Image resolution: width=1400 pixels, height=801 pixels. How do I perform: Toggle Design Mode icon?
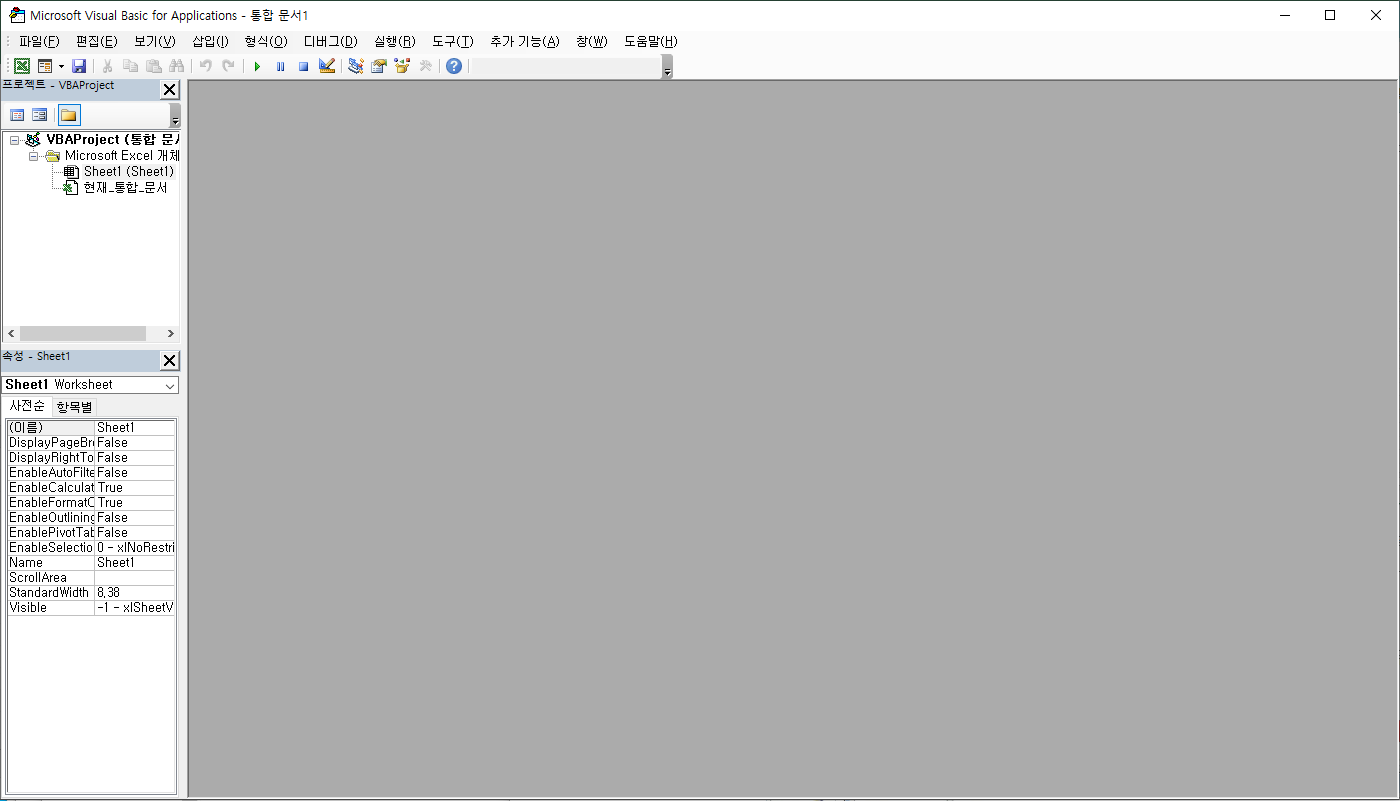(326, 66)
